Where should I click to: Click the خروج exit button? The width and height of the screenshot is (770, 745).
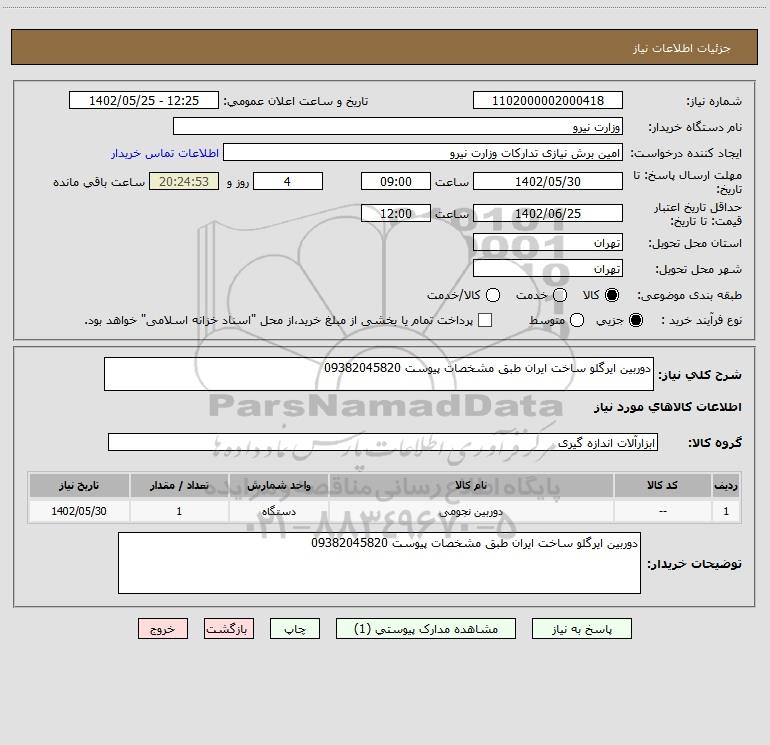[x=163, y=629]
